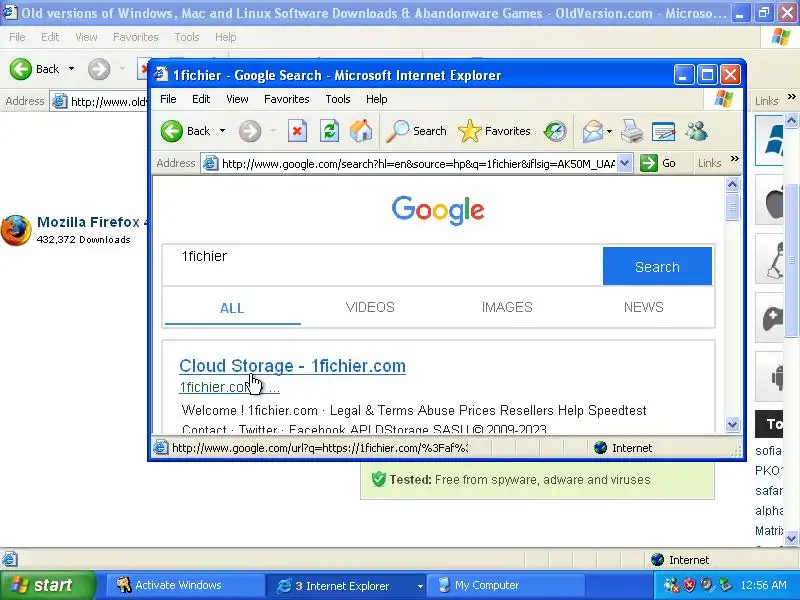Click the OldVersion window scroll down arrow
The height and width of the screenshot is (600, 800).
coord(791,538)
